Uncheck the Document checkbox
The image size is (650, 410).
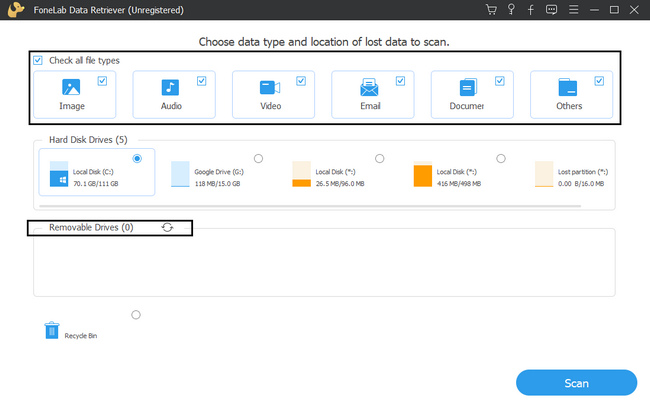[x=500, y=81]
